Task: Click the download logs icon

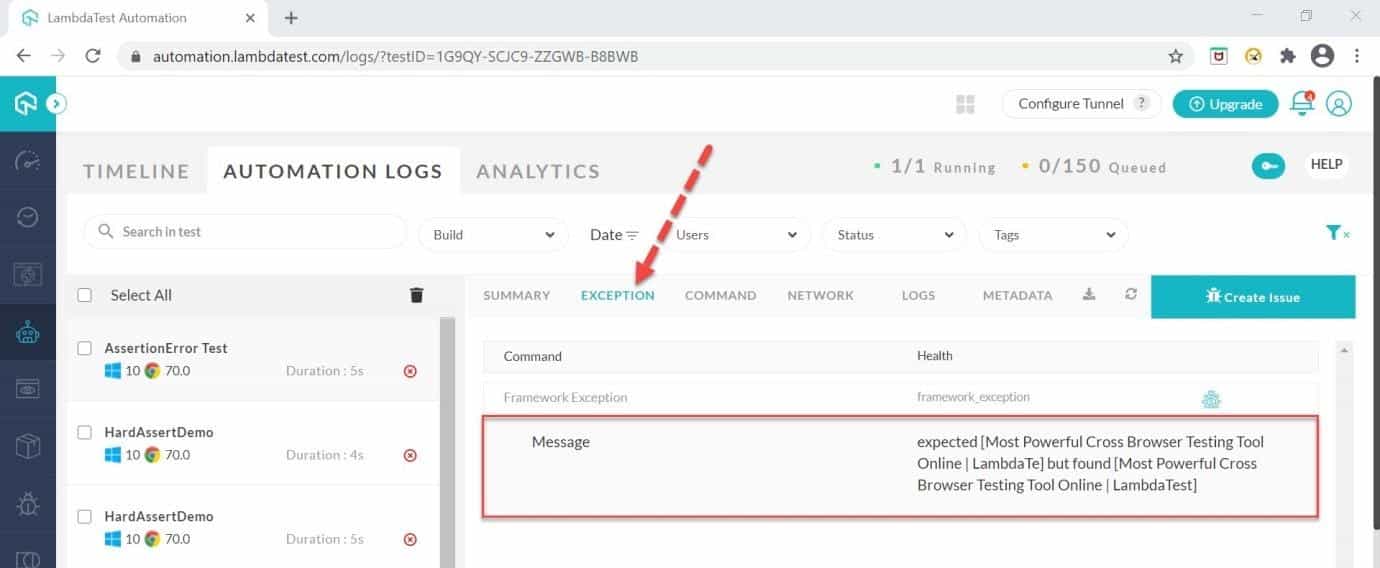Action: (1089, 294)
